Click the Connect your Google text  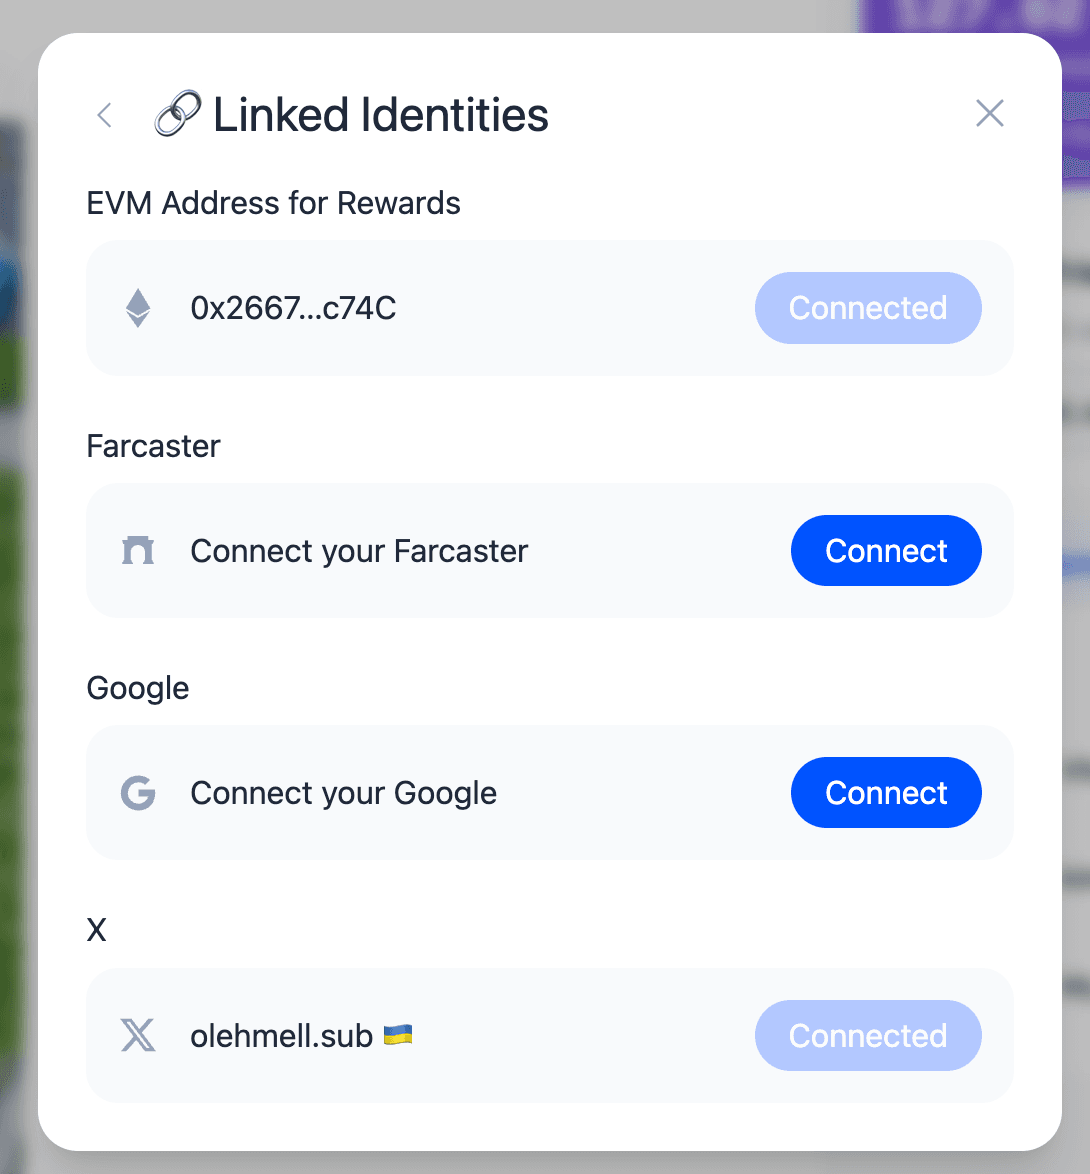(344, 794)
